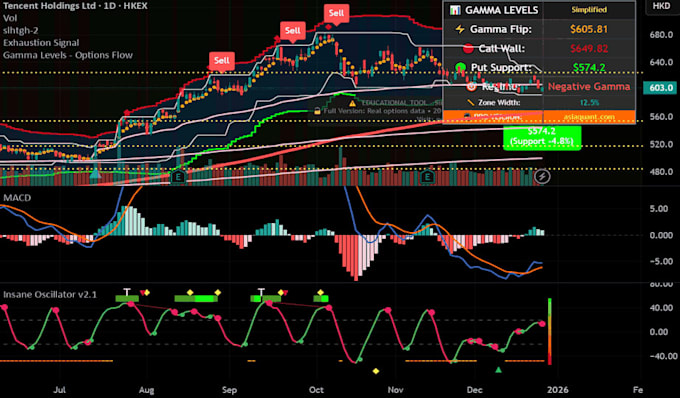Click the 680.0 price axis label
This screenshot has height=398, width=680.
click(x=661, y=35)
